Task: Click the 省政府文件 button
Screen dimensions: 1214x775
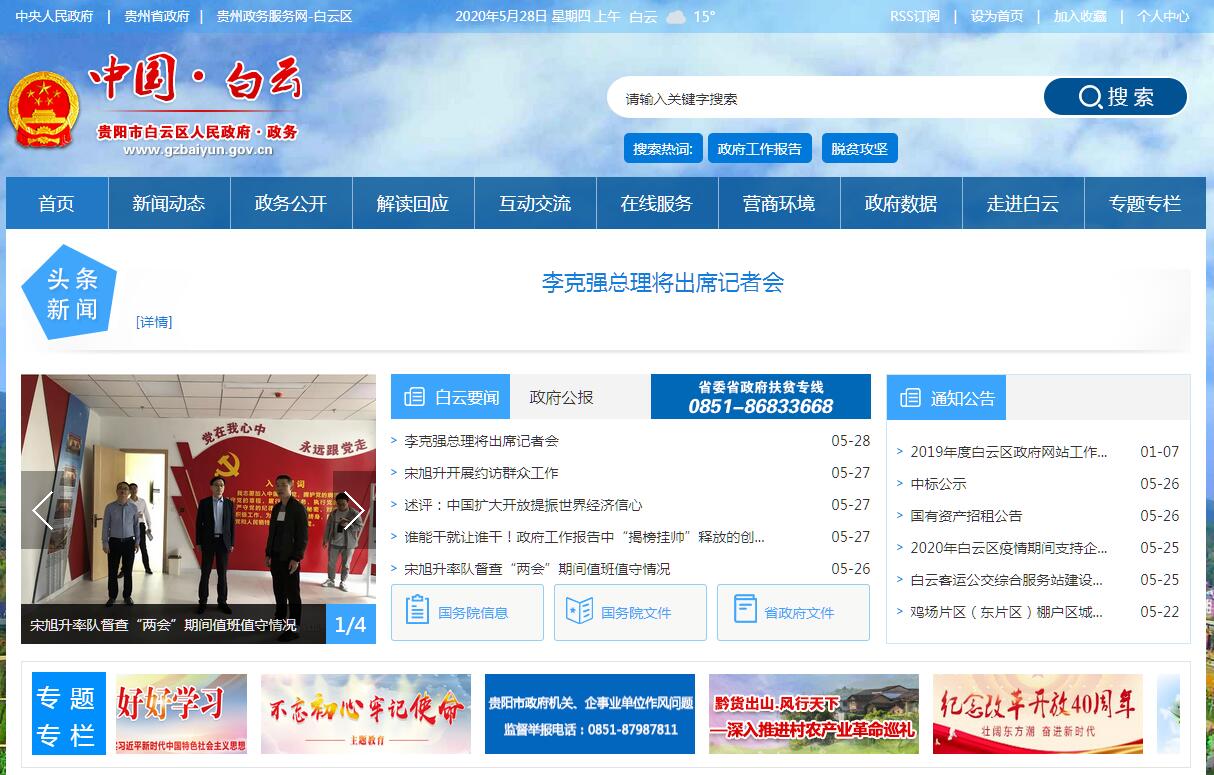Action: (793, 612)
